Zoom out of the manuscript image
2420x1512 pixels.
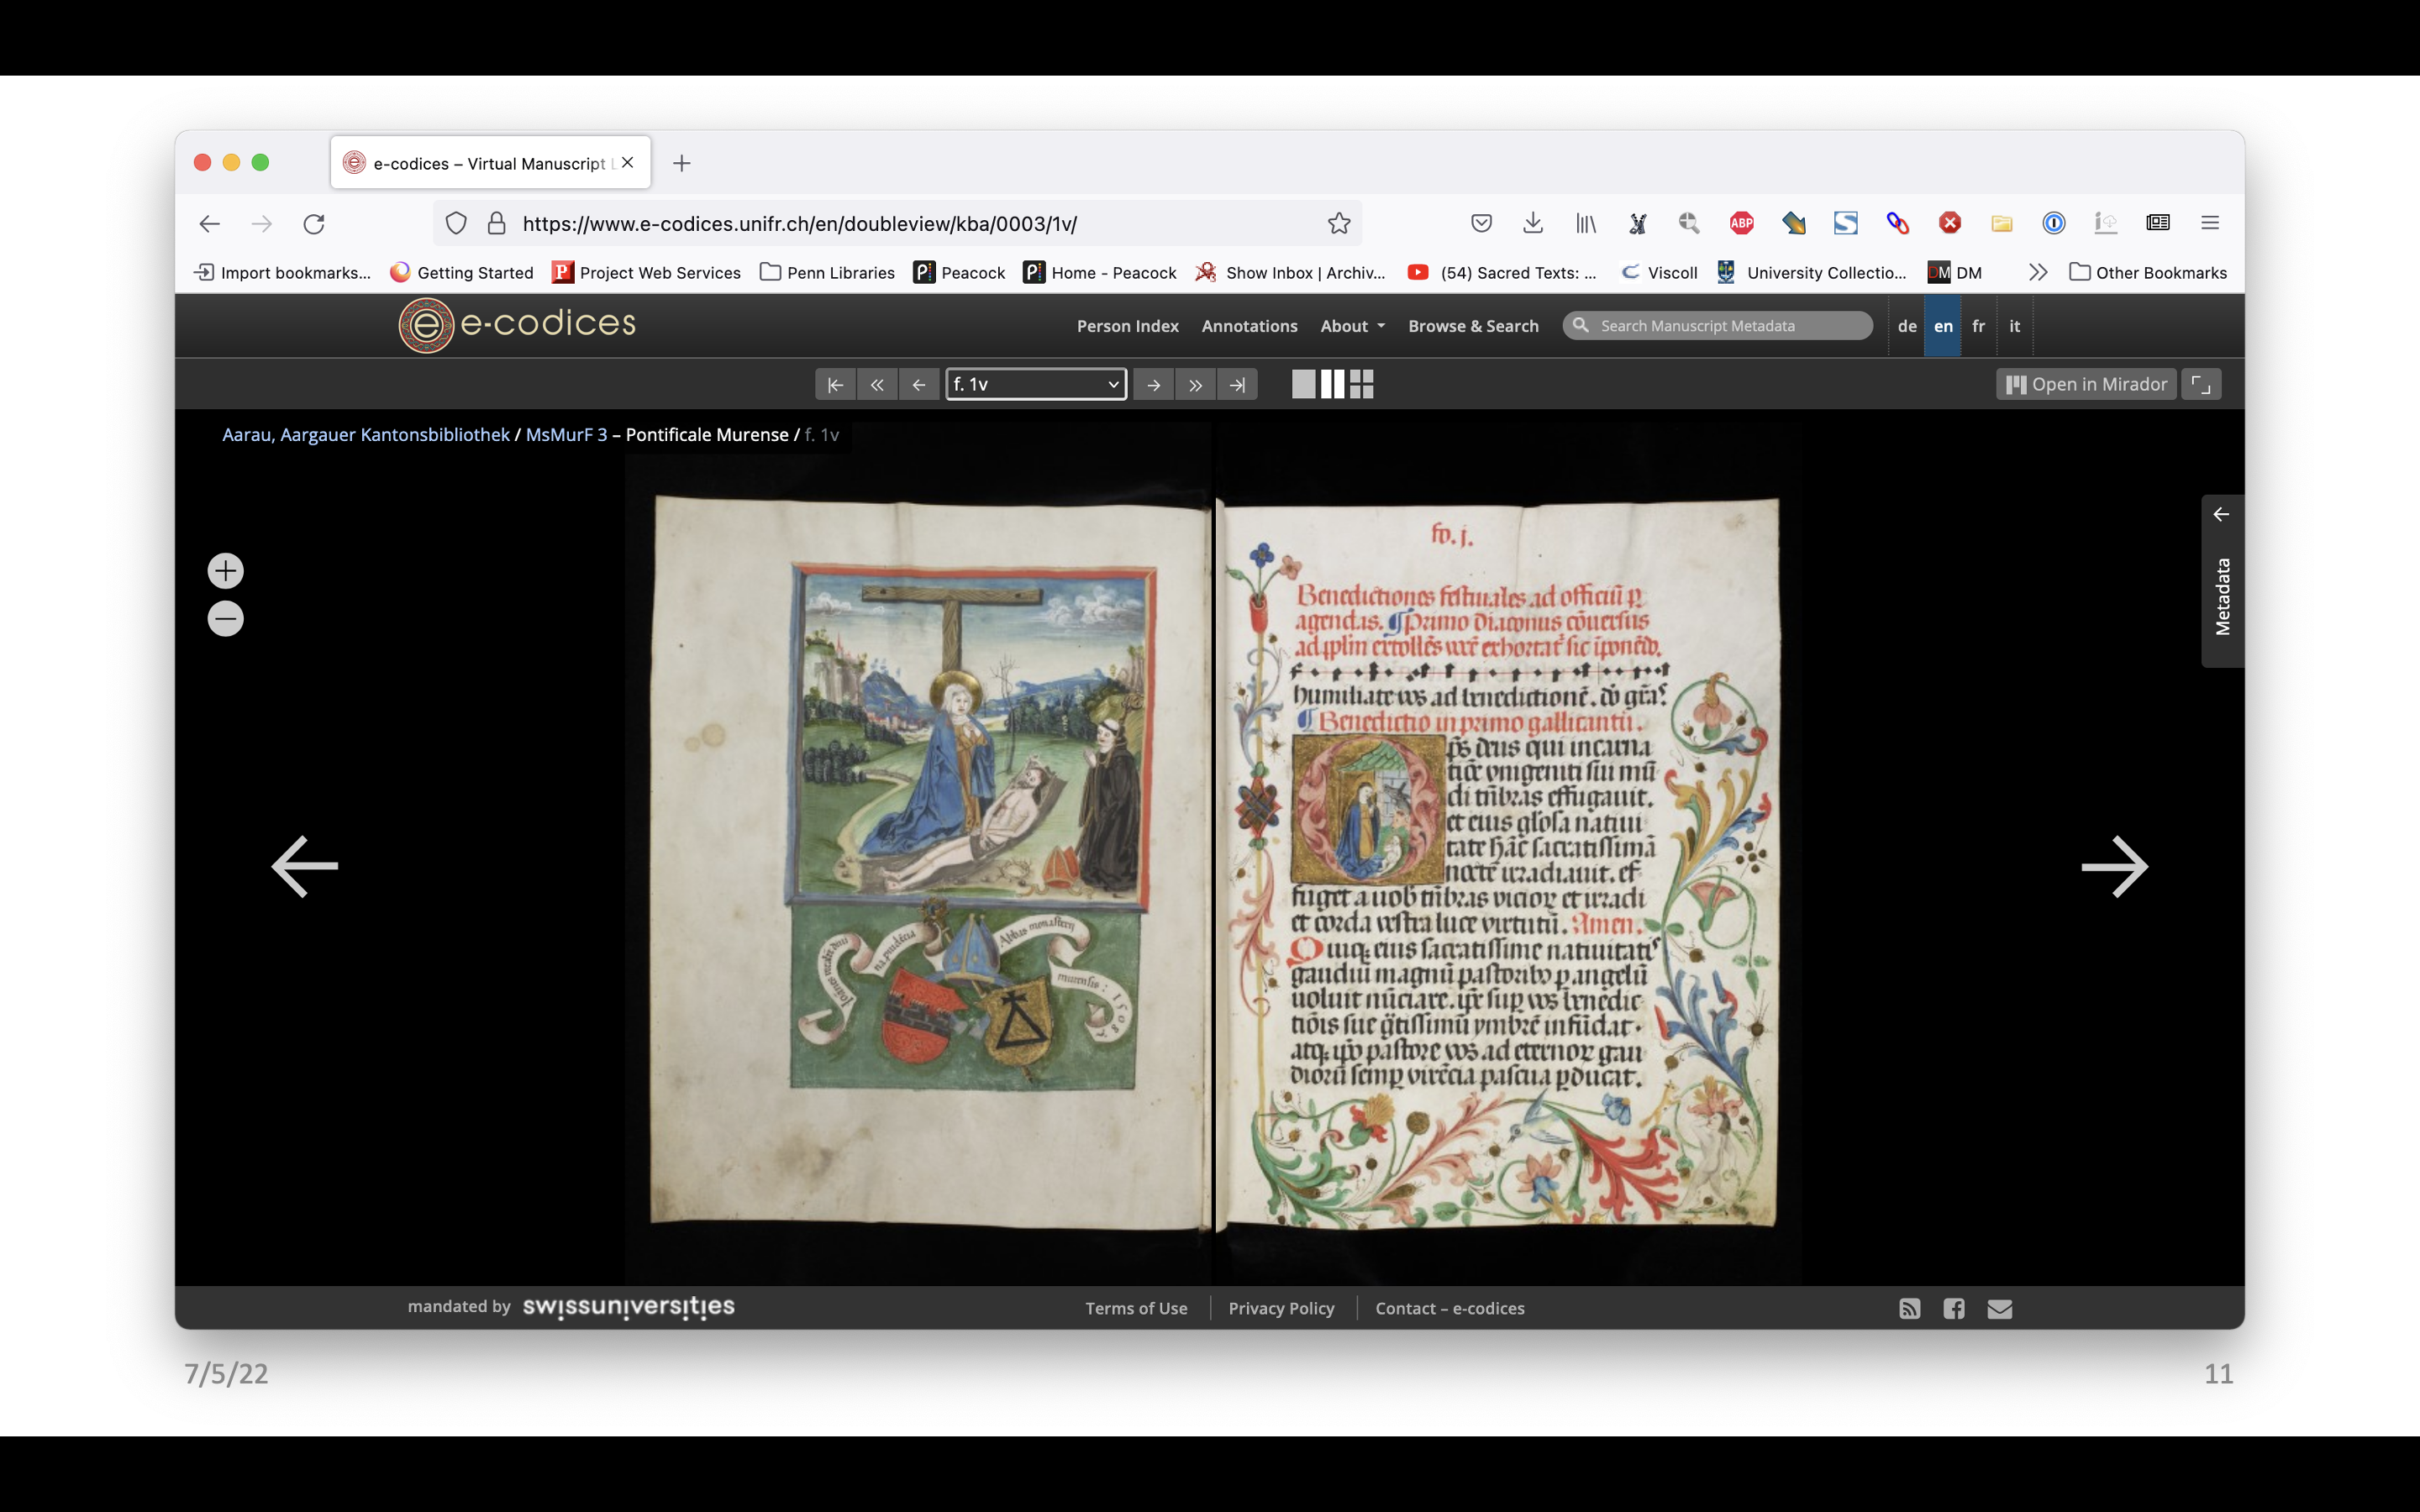225,619
